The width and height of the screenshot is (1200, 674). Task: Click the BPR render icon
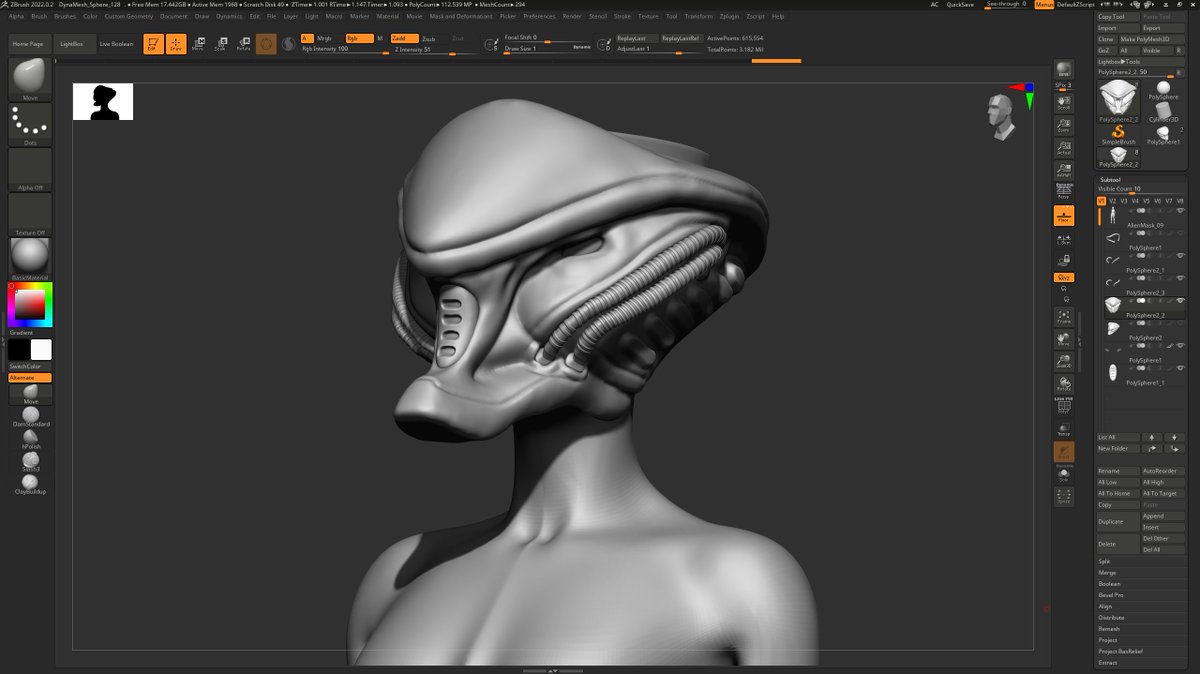point(1064,71)
